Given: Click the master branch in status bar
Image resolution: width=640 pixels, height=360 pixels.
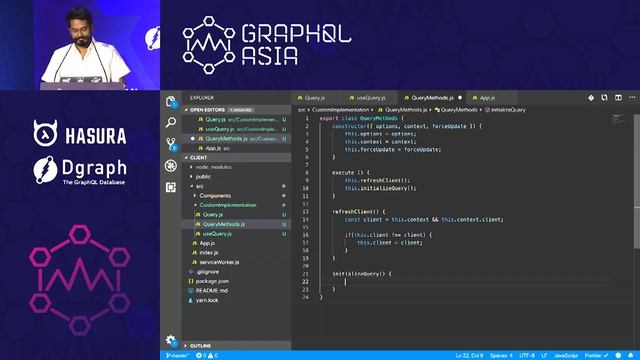Looking at the screenshot, I should (177, 356).
